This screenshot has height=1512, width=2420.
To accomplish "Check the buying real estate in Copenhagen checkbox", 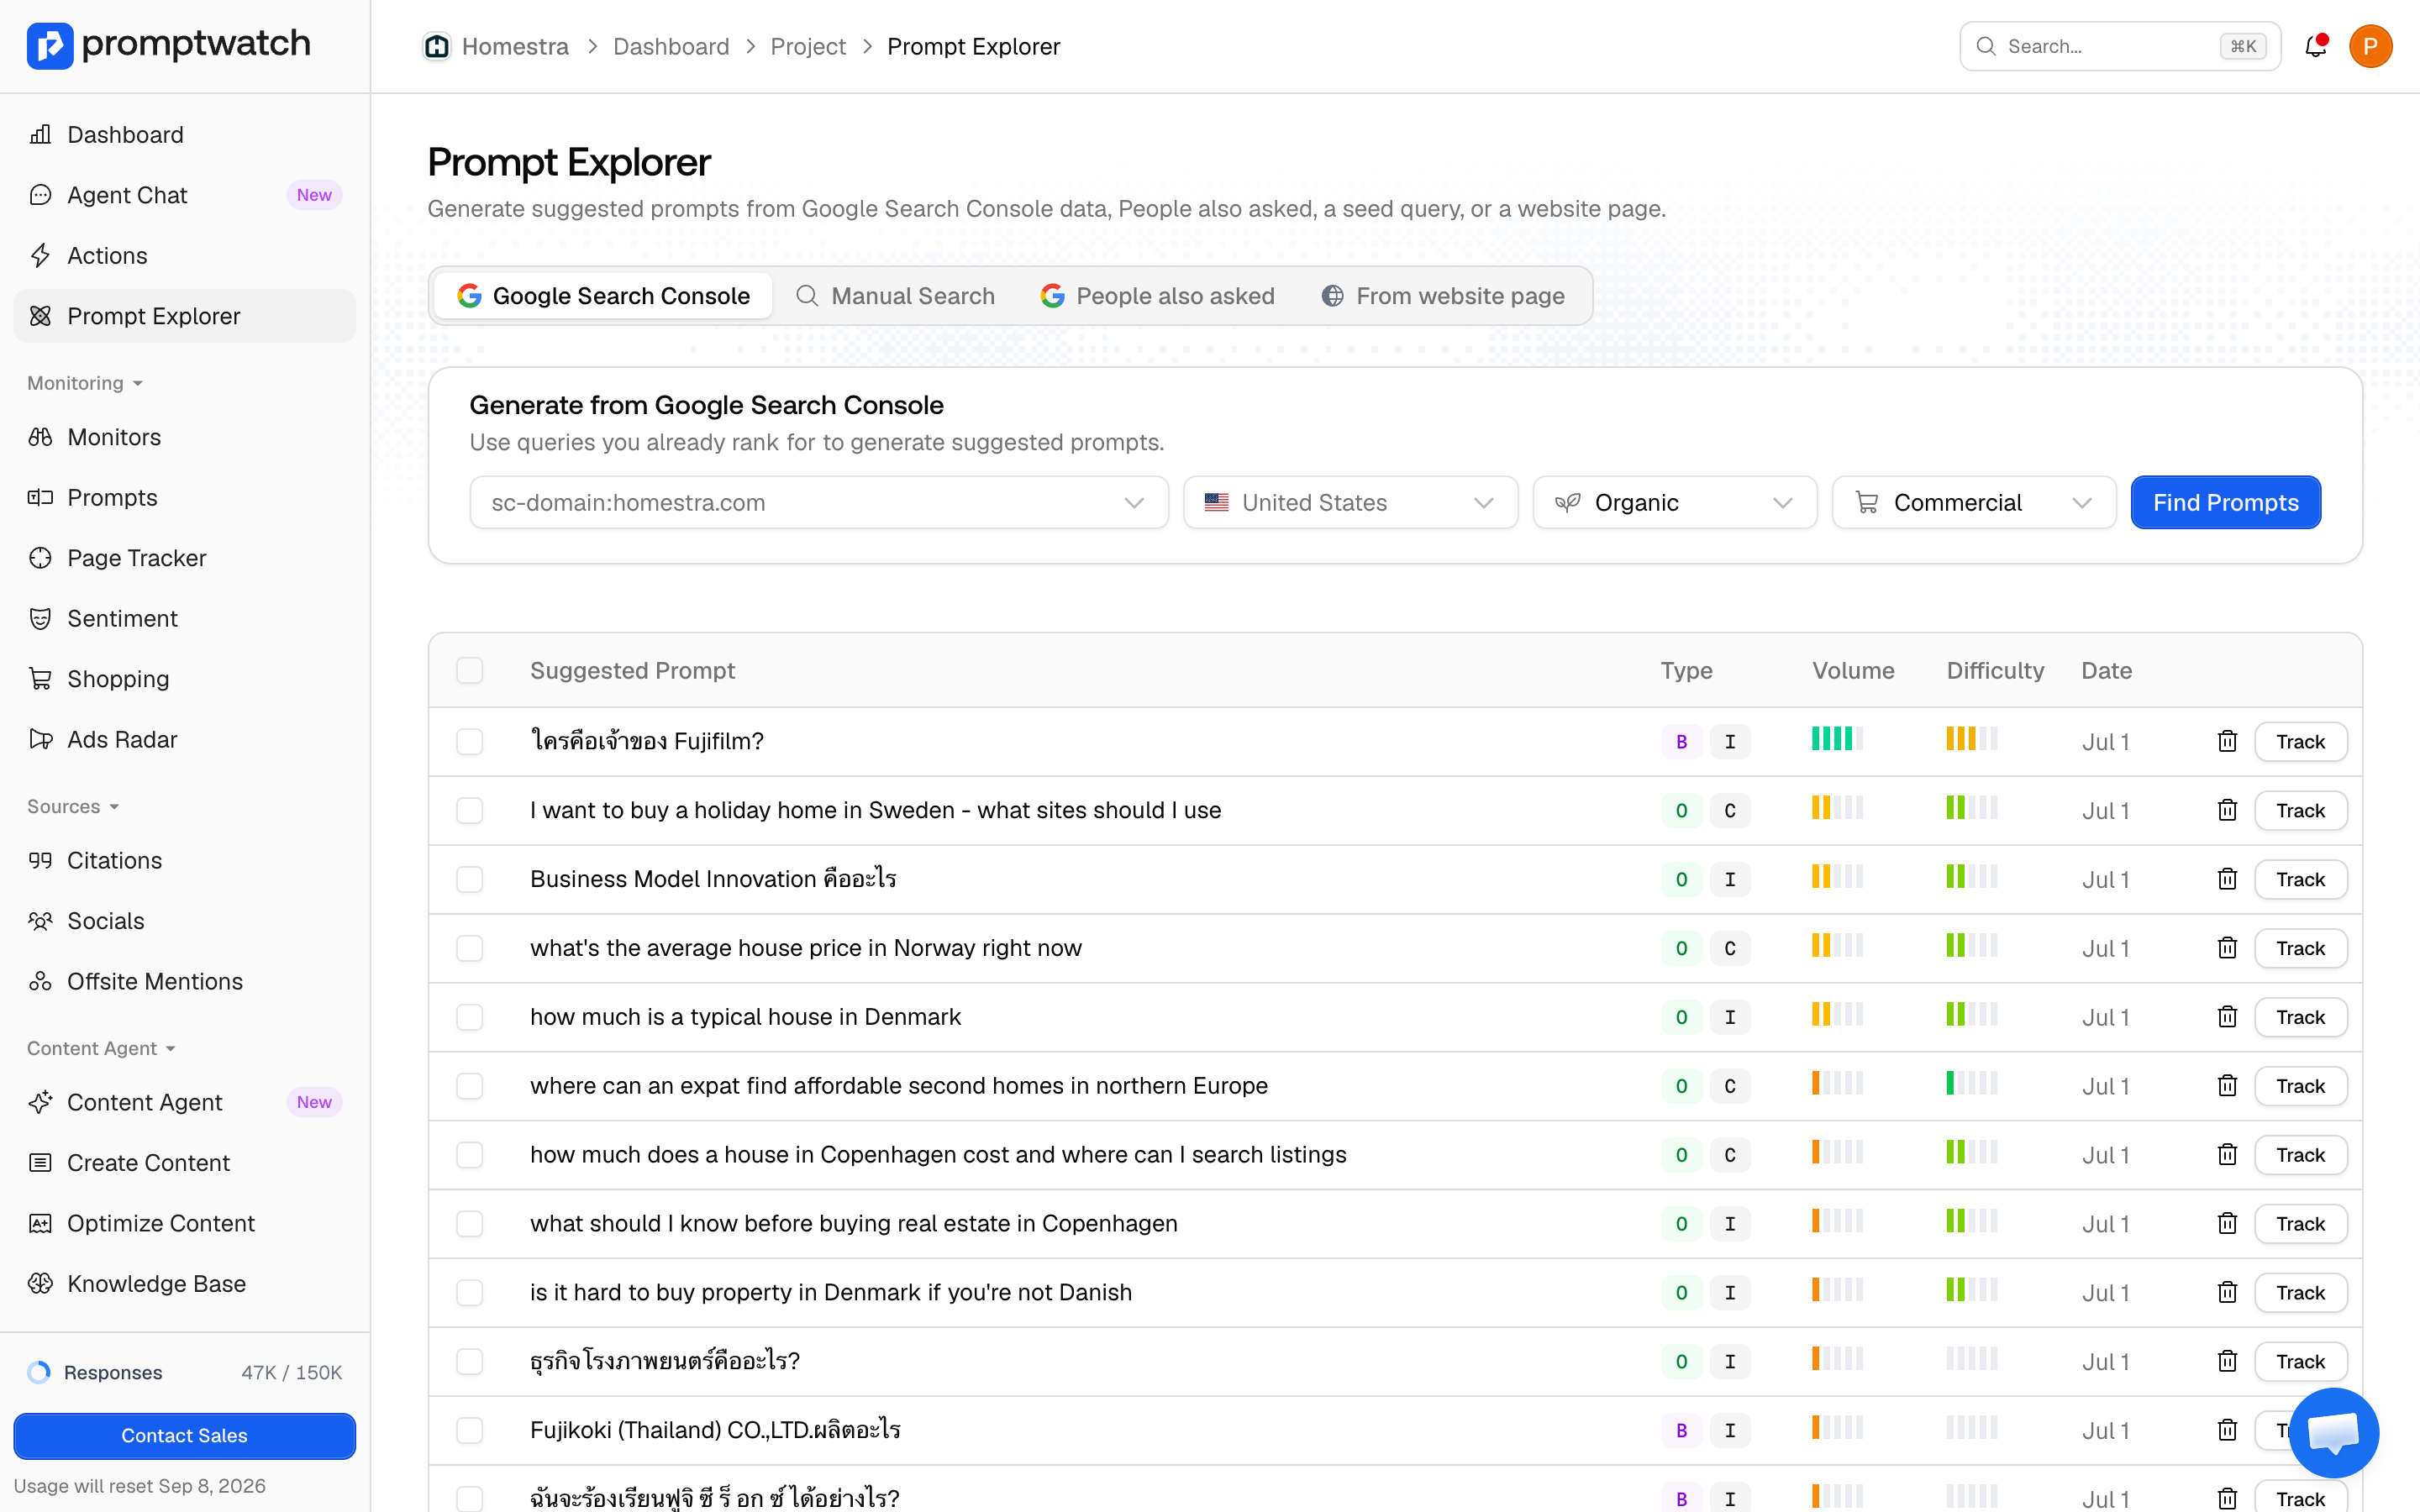I will point(469,1224).
